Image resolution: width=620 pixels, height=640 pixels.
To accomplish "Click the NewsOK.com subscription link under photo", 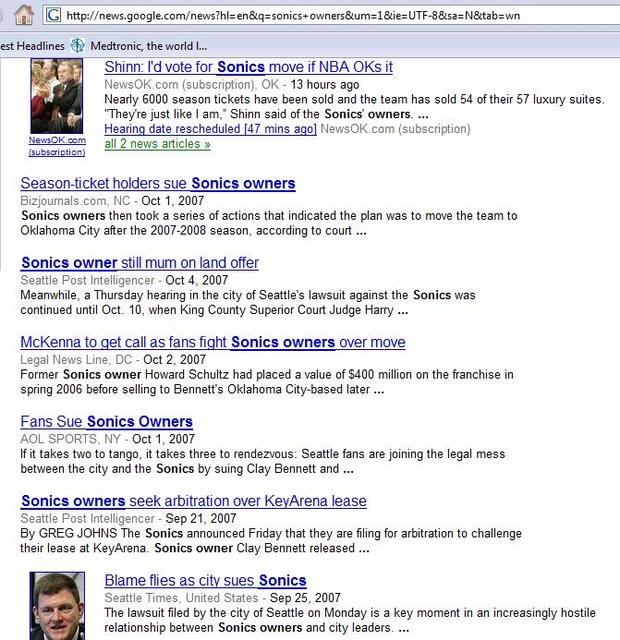I will click(x=56, y=146).
